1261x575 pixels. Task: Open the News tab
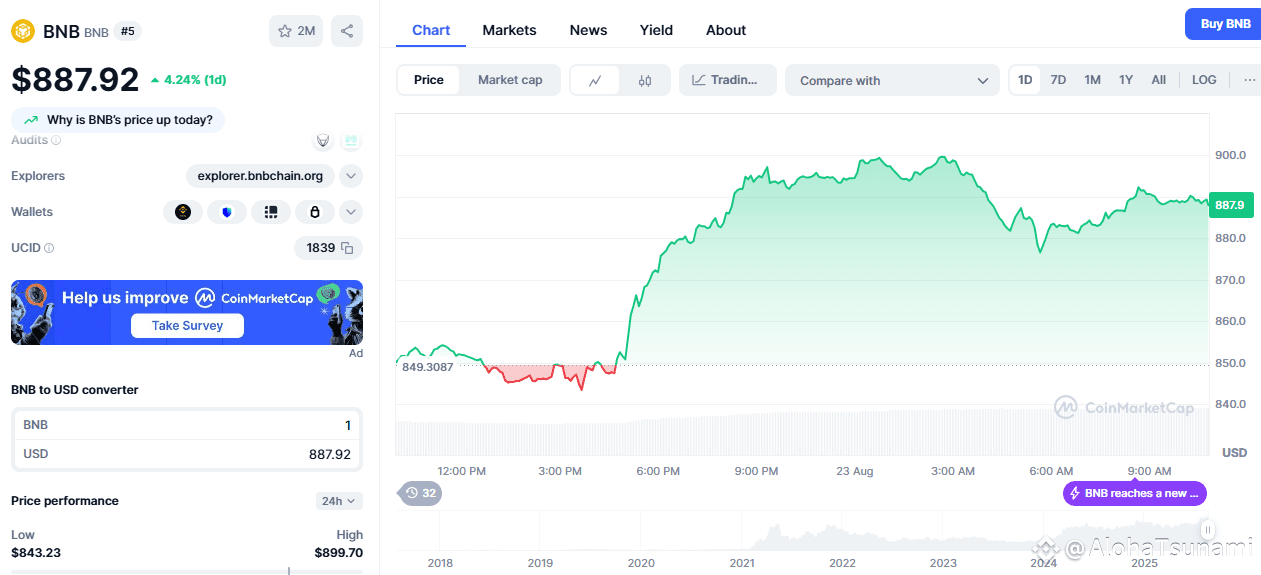(x=588, y=30)
